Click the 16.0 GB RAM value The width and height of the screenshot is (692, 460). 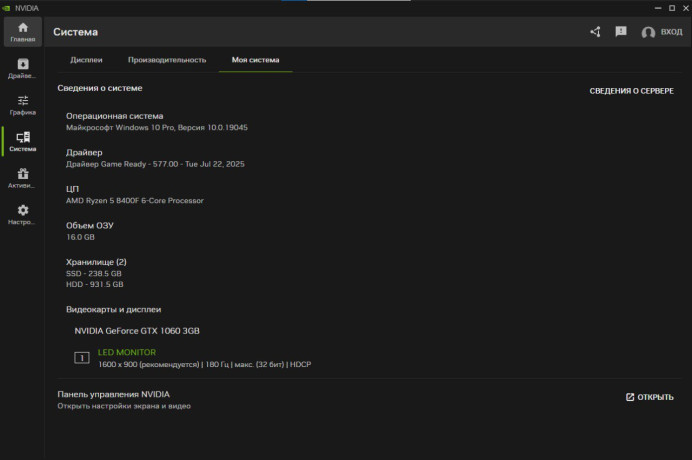click(80, 237)
